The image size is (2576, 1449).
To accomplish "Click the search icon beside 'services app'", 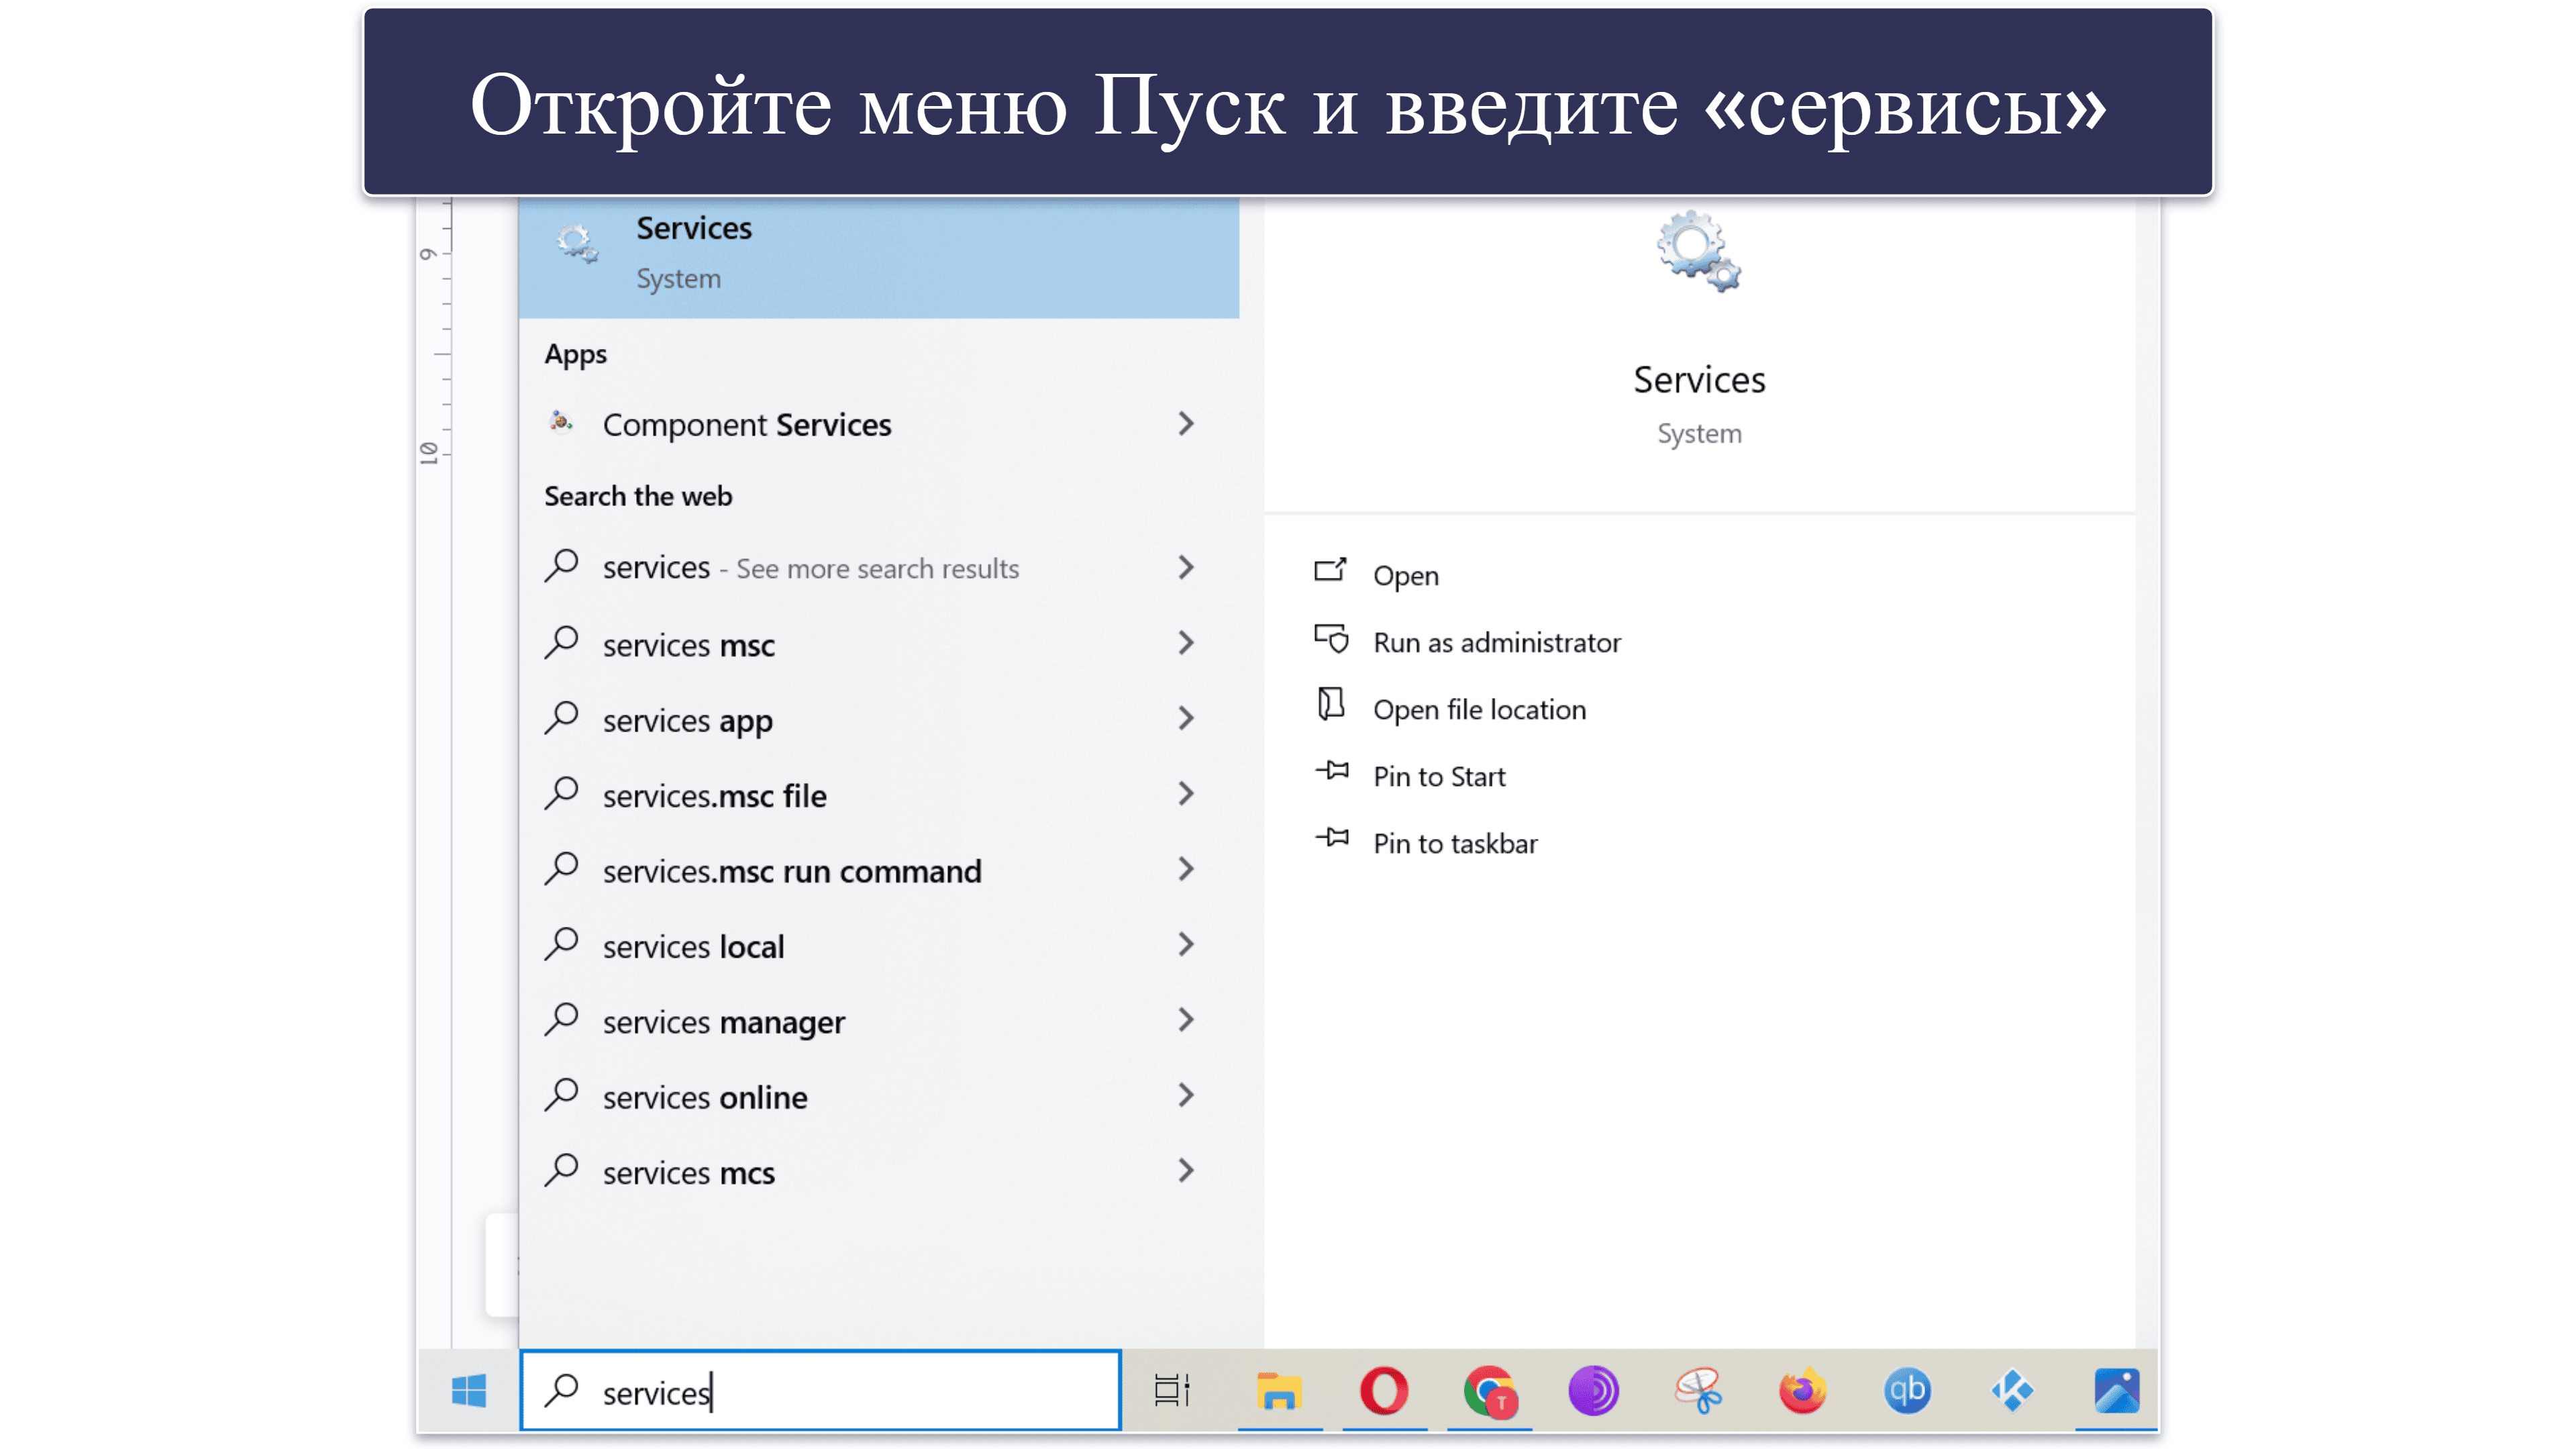I will click(x=562, y=718).
